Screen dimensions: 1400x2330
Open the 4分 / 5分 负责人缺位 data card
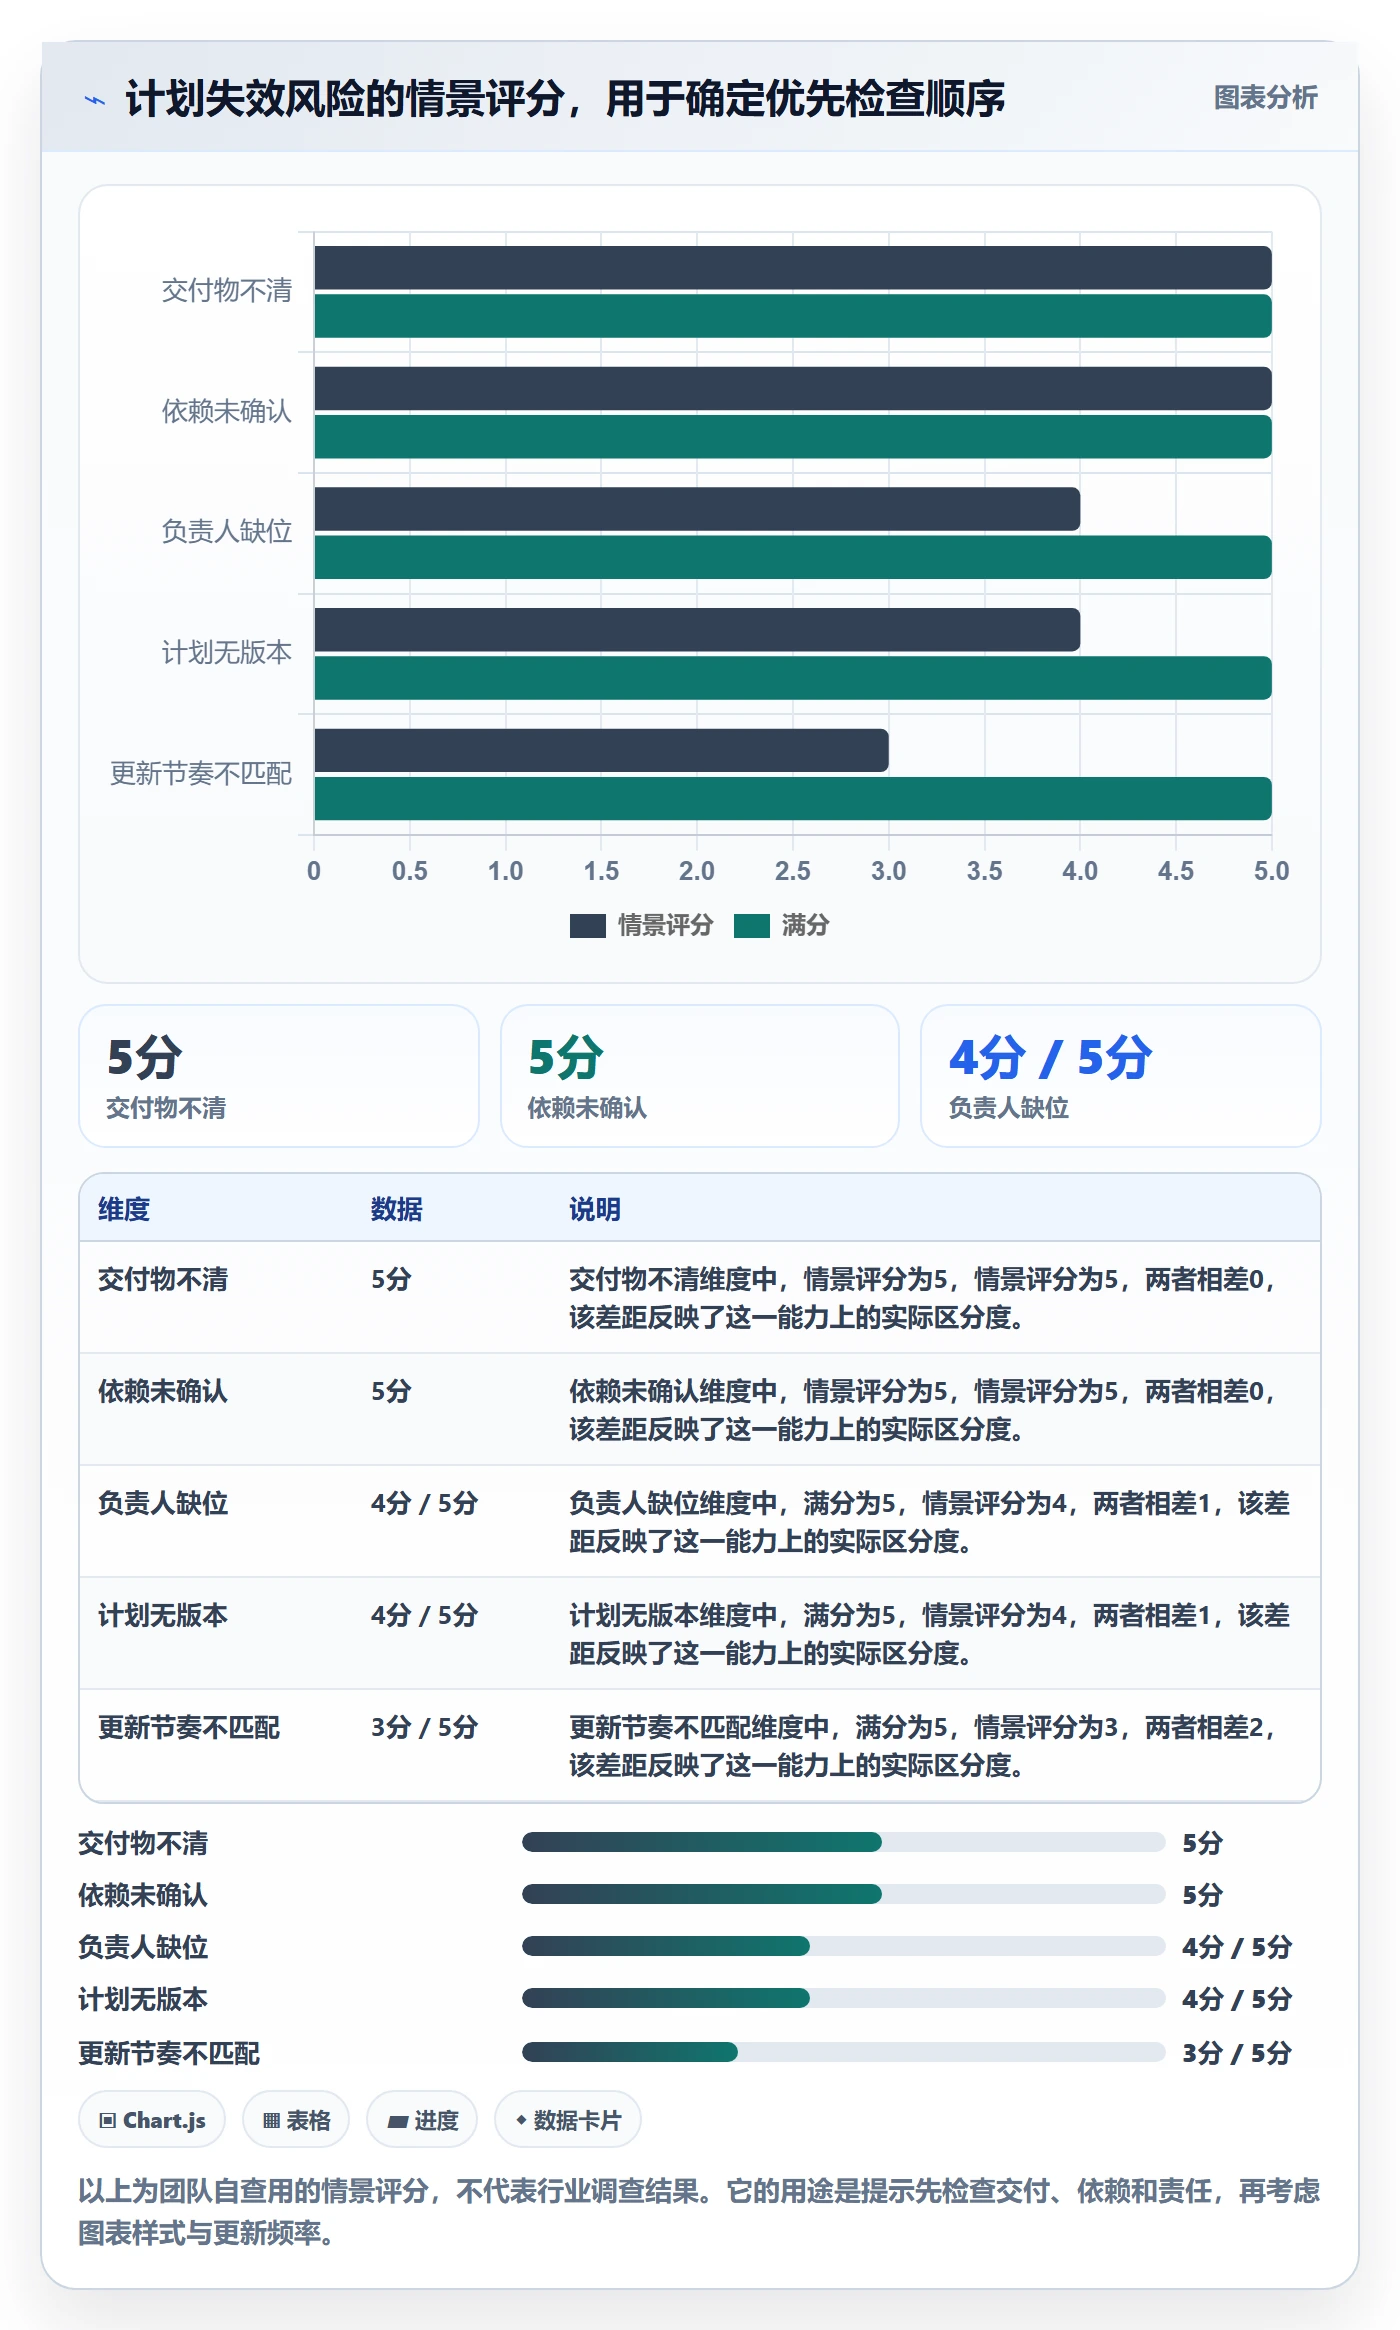pos(1121,1076)
